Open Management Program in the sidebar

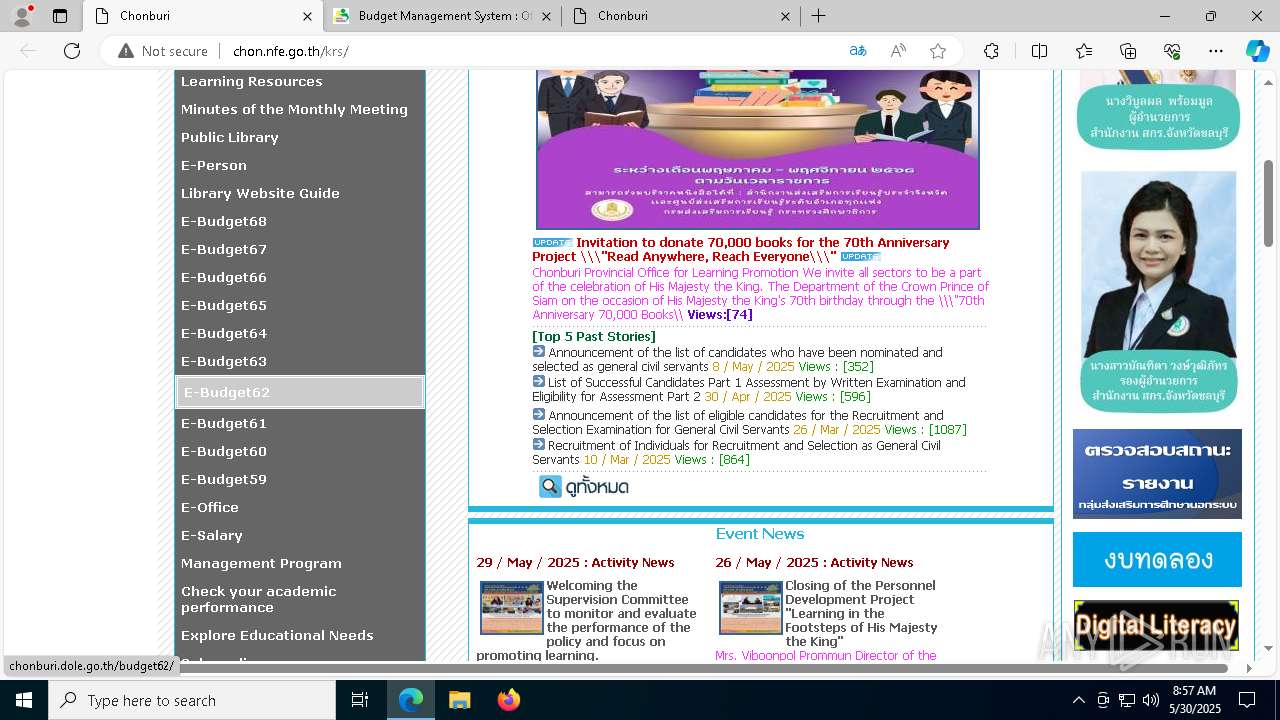(x=261, y=563)
